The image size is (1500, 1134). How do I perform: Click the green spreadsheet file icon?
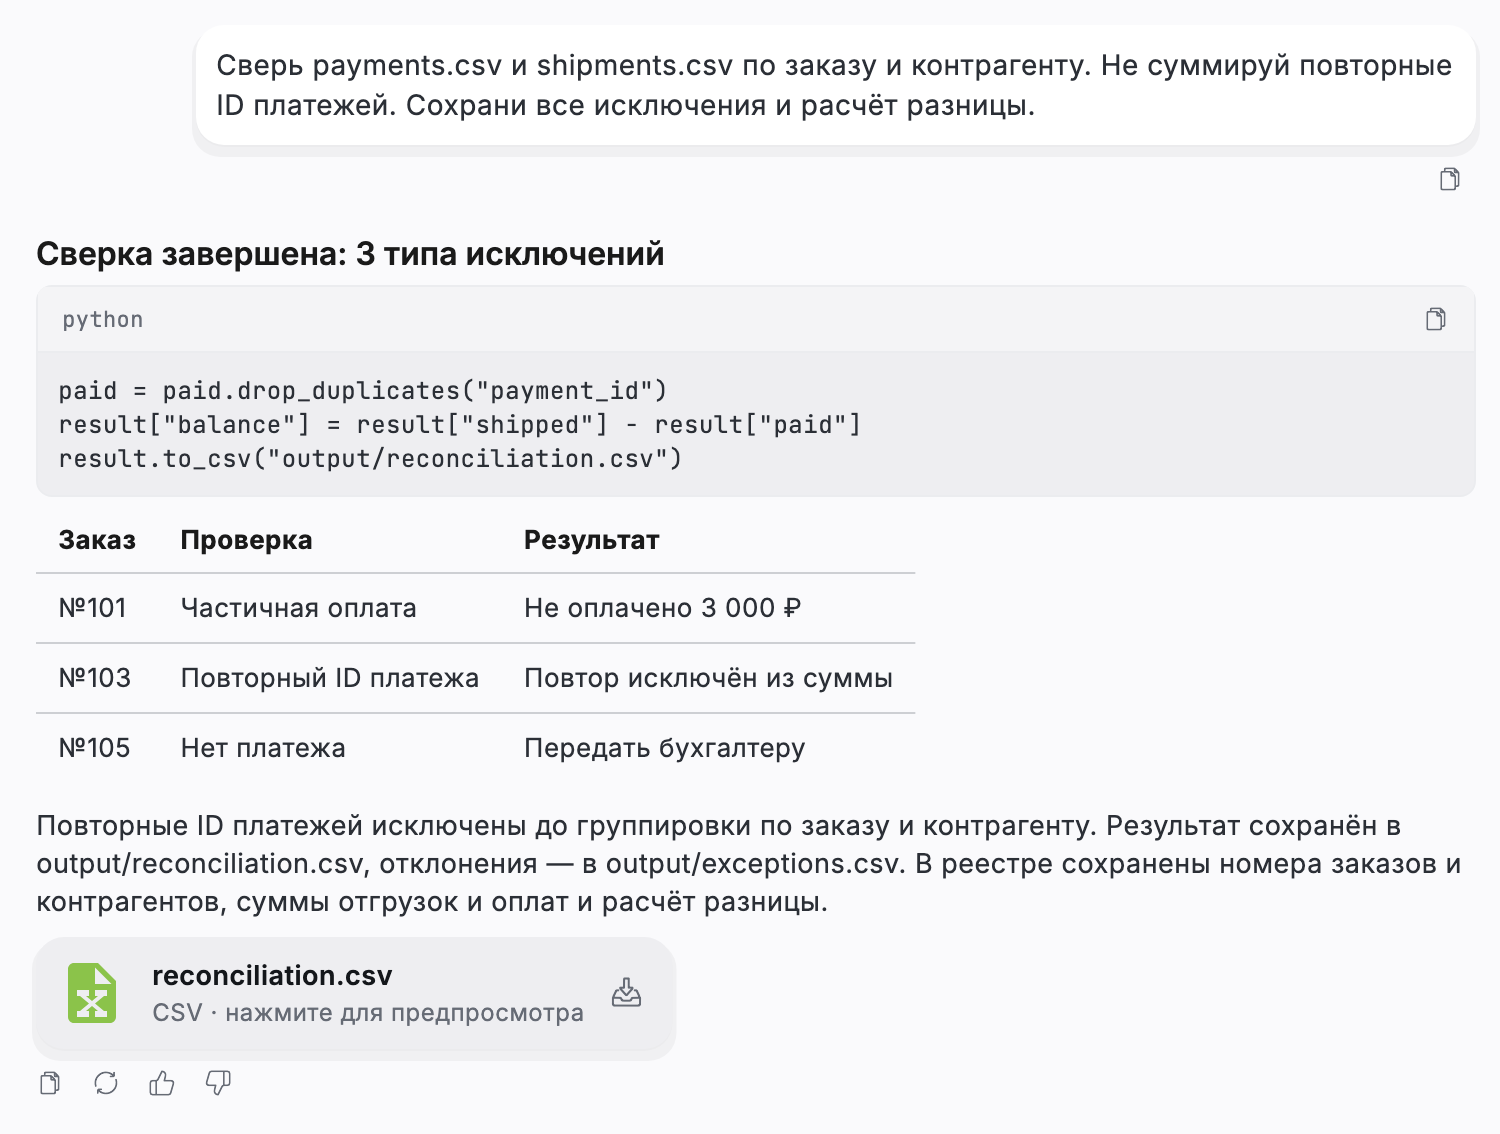click(92, 993)
